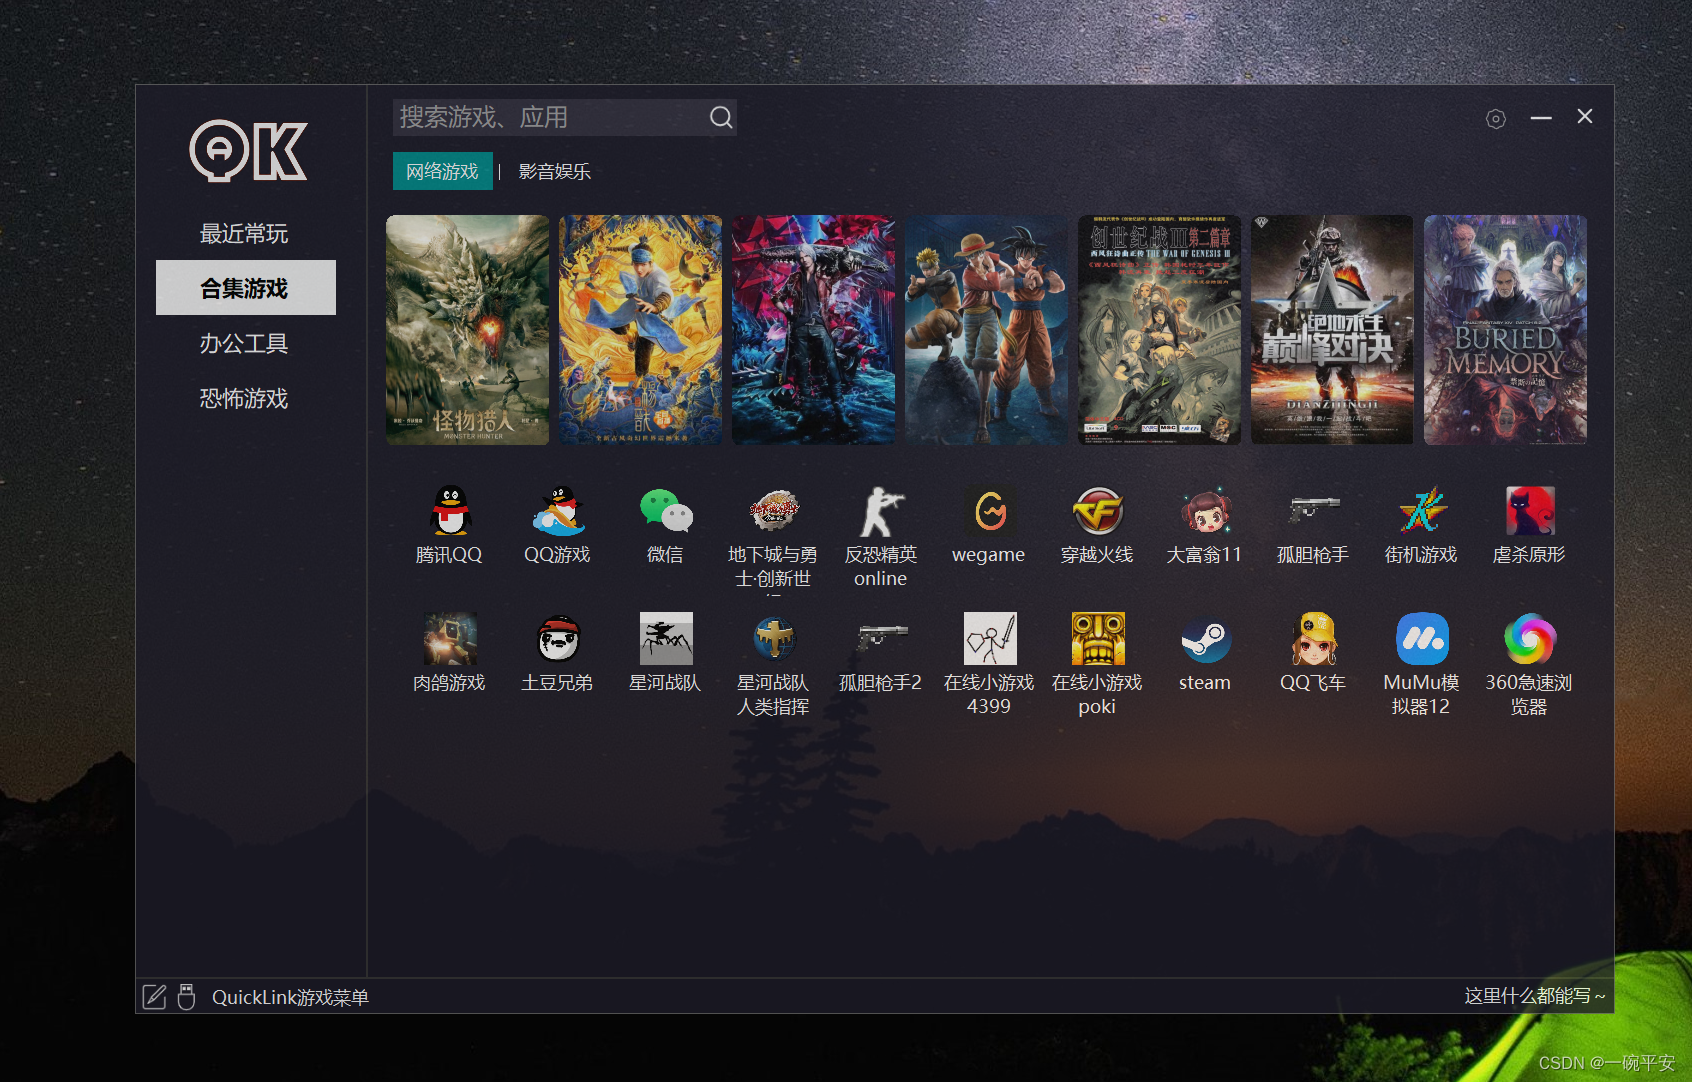The image size is (1692, 1082).
Task: Open the yellow 新神榜 杨戬 poster
Action: [640, 330]
